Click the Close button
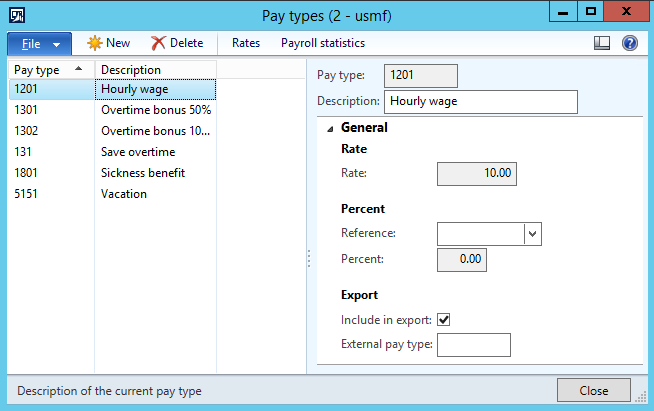This screenshot has height=411, width=654. pyautogui.click(x=593, y=390)
